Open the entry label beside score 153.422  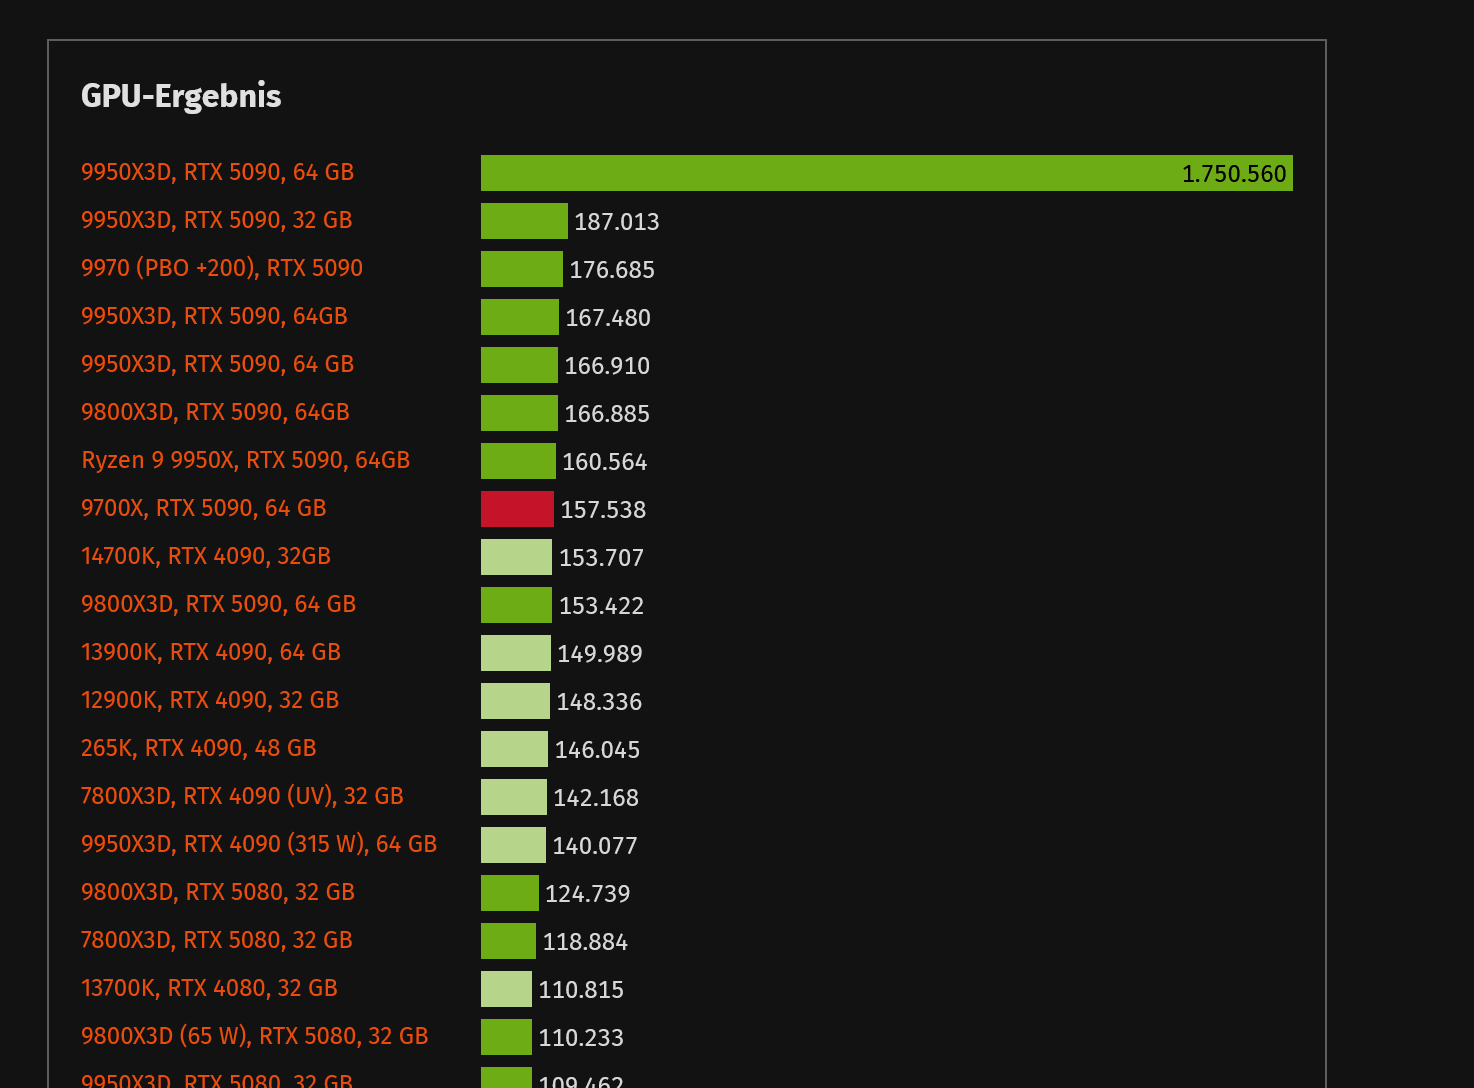(x=218, y=604)
